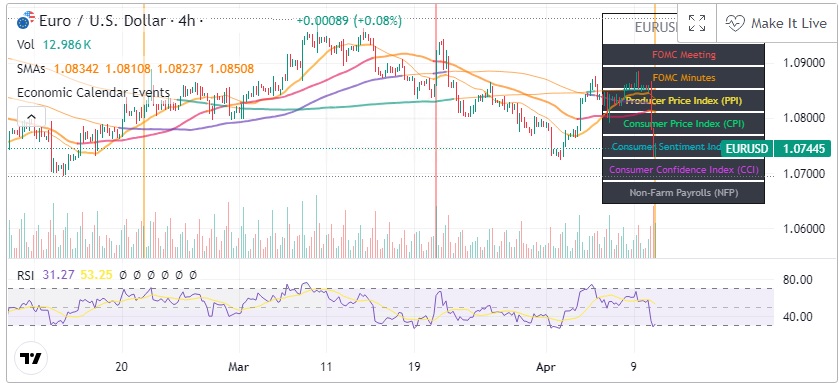Click the Euro/US Dollar flag icon
This screenshot has width=839, height=383.
(26, 20)
